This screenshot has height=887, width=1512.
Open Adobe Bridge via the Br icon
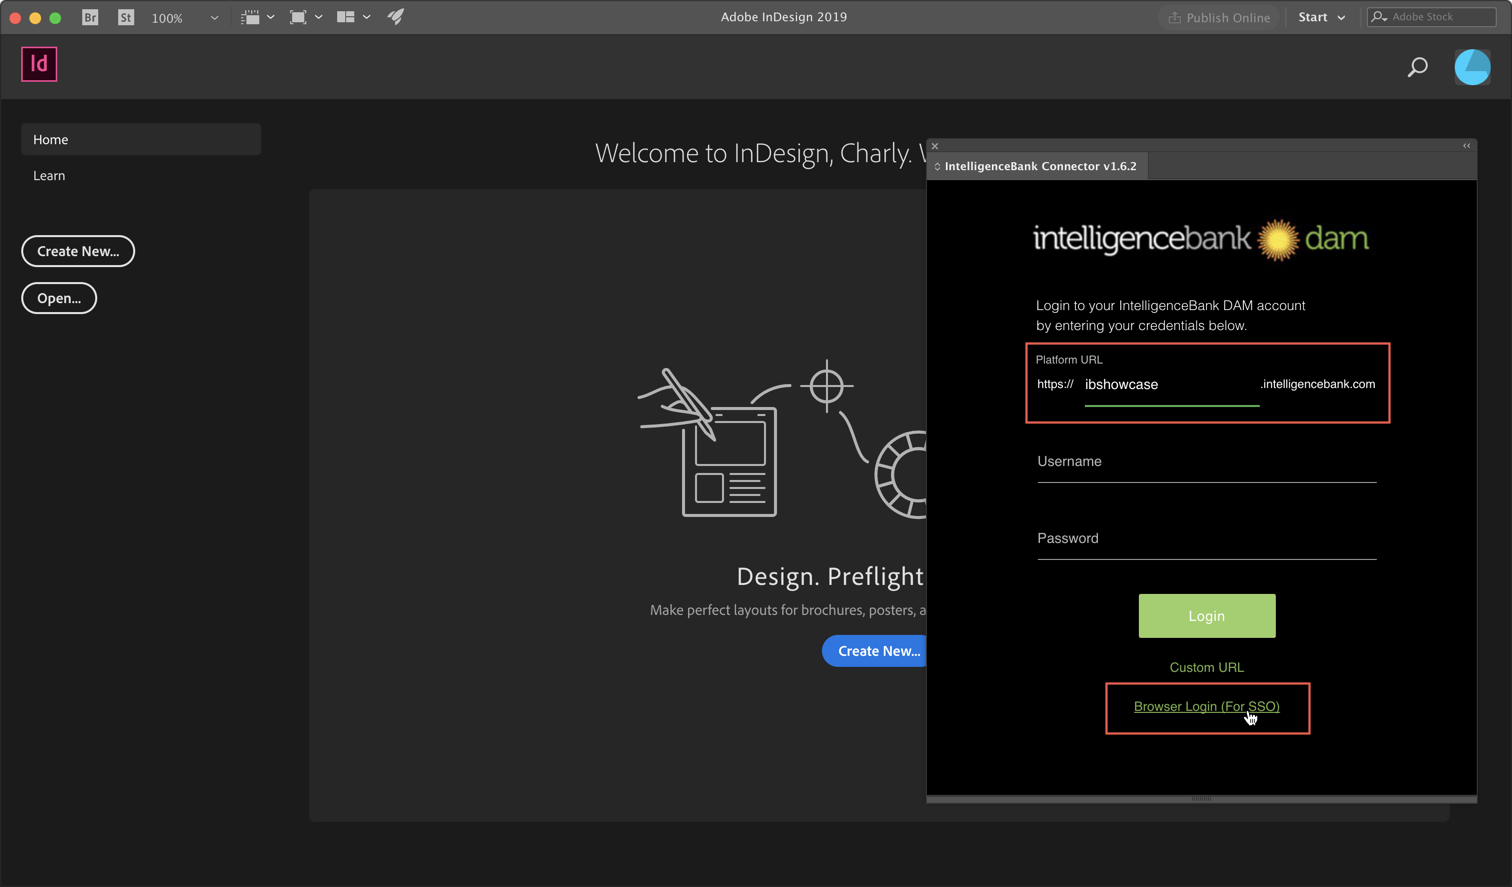[90, 17]
